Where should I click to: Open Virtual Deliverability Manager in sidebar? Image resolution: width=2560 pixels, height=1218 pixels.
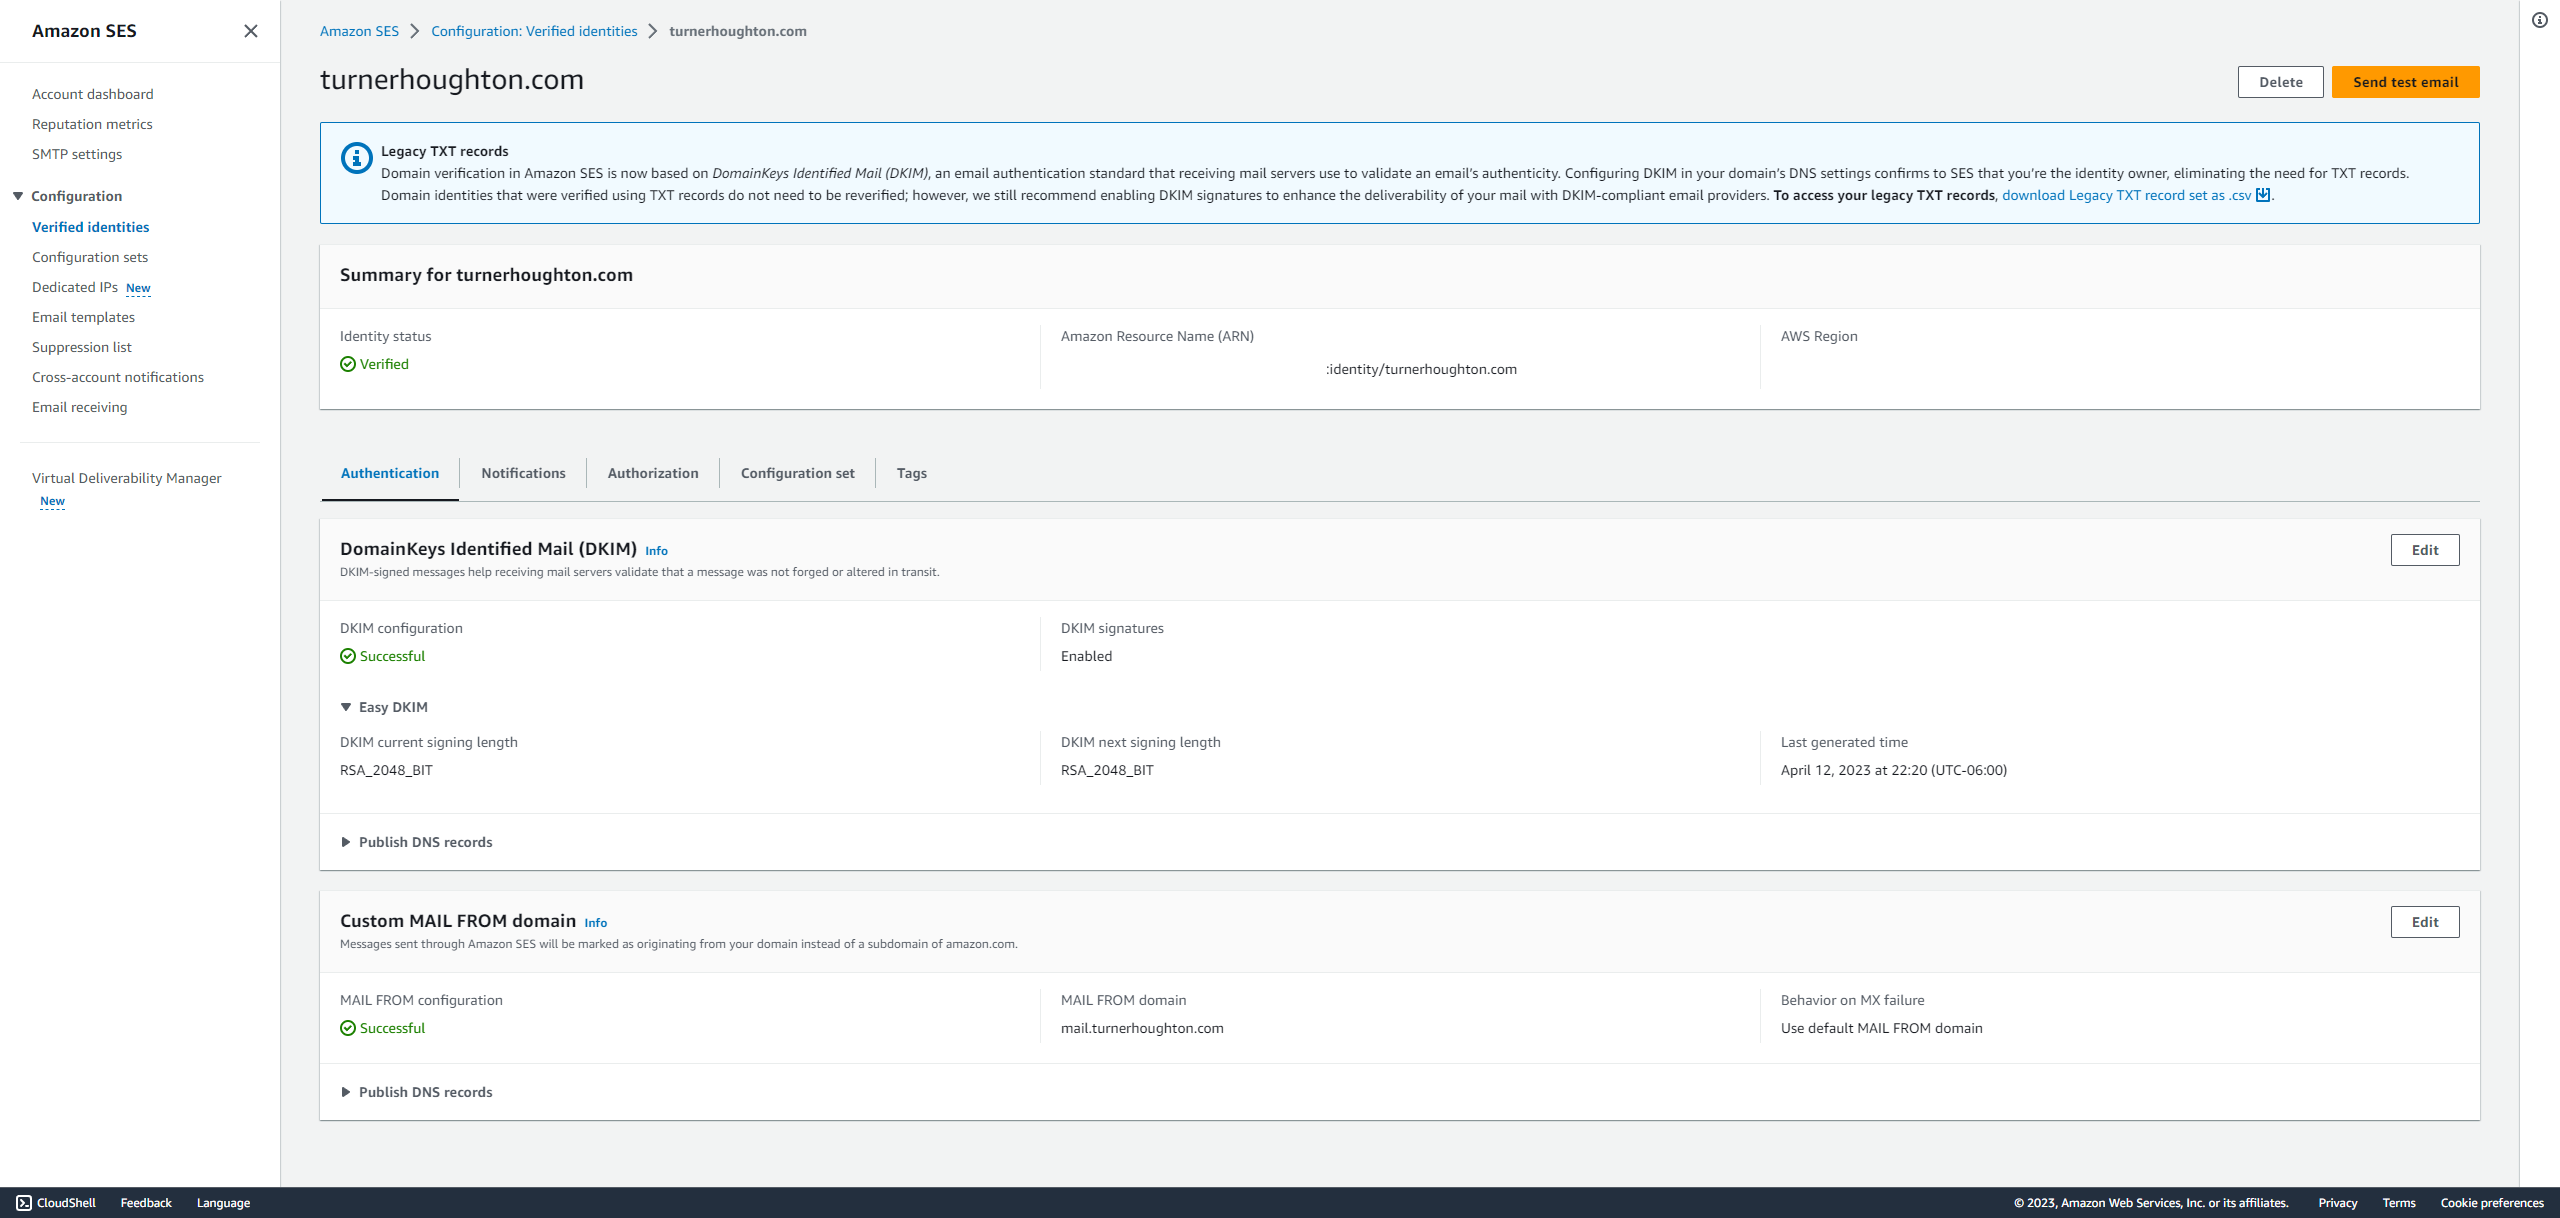[x=127, y=478]
